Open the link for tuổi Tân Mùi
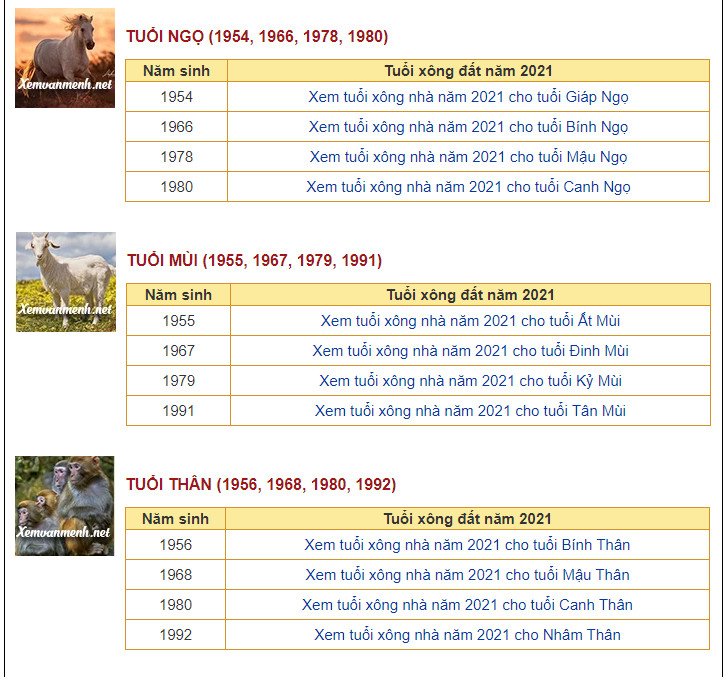Viewport: 725px width, 677px height. point(470,411)
